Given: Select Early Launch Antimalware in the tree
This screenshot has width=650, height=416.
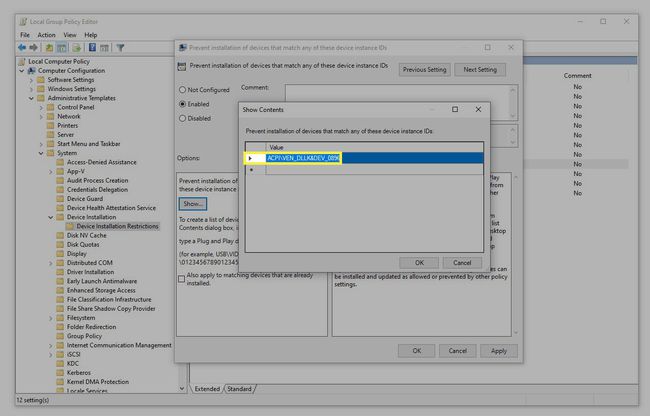Looking at the screenshot, I should click(102, 281).
